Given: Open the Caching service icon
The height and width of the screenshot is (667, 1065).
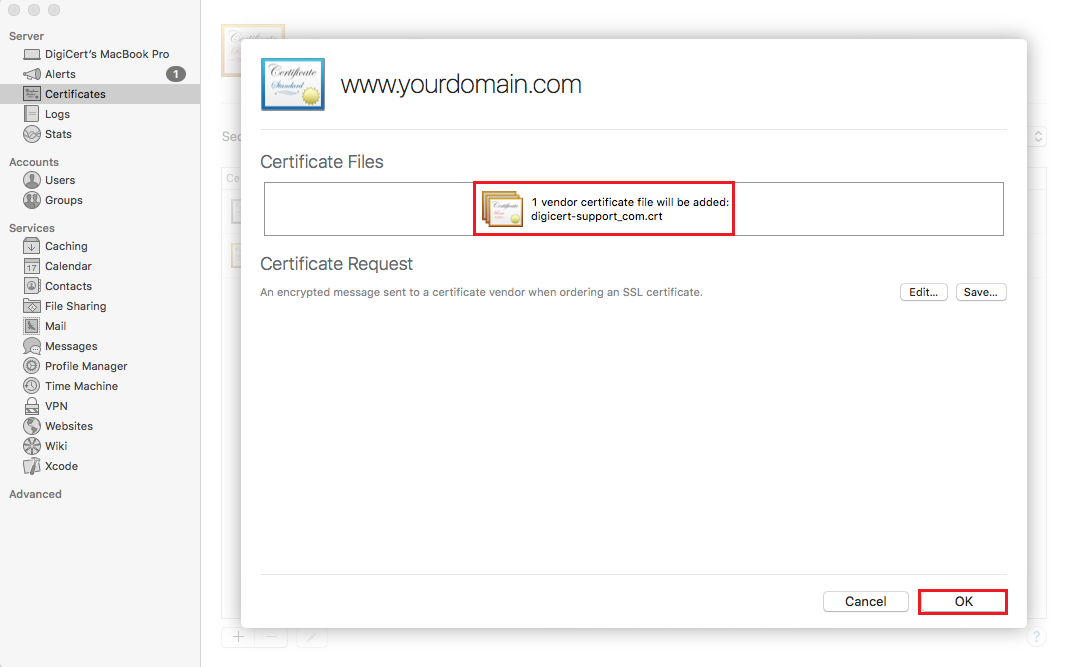Looking at the screenshot, I should pyautogui.click(x=32, y=246).
